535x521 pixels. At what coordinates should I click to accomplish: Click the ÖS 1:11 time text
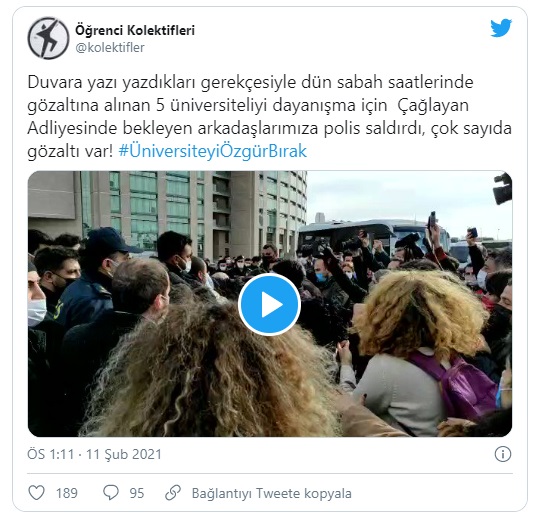pyautogui.click(x=50, y=454)
